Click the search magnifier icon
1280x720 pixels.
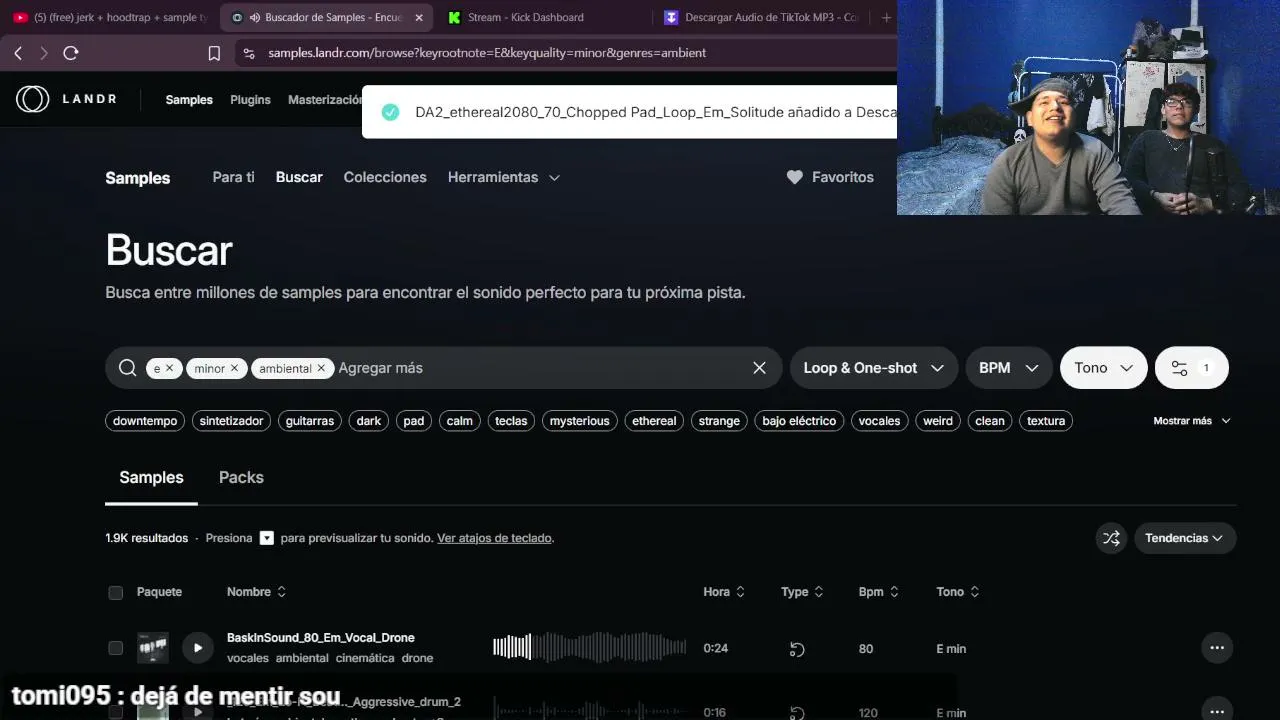pyautogui.click(x=127, y=368)
